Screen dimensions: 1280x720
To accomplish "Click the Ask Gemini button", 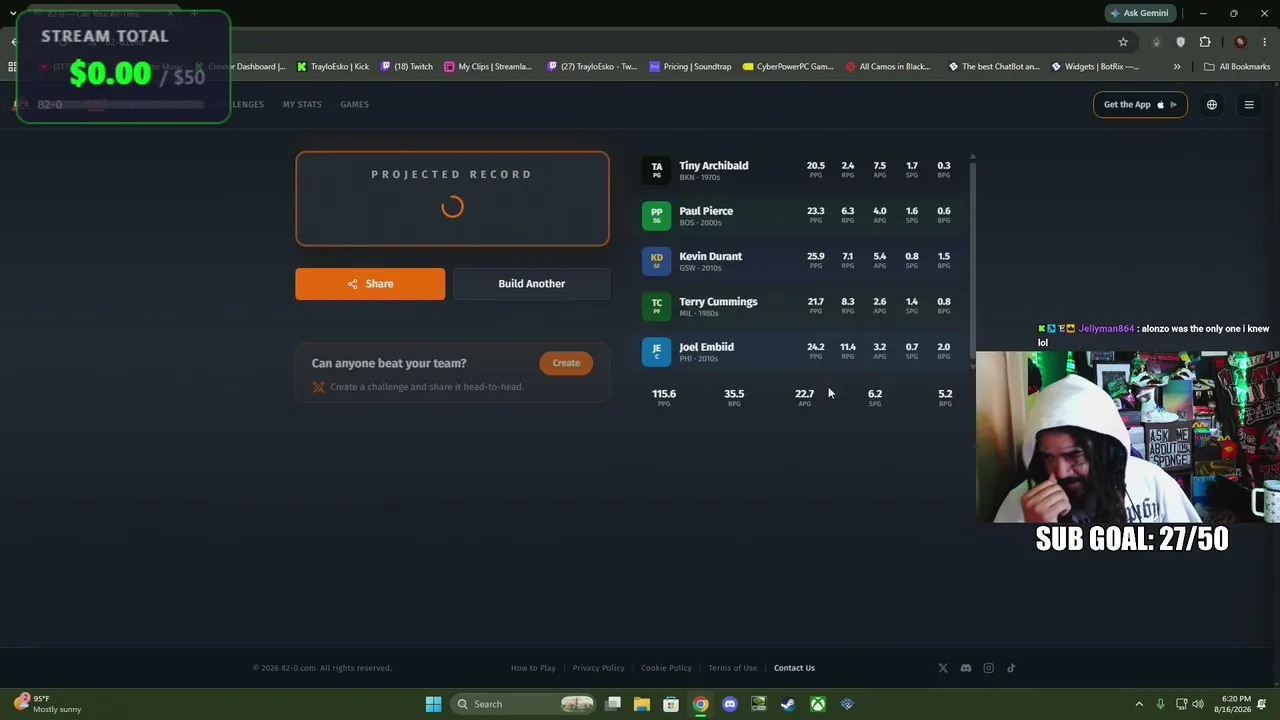I will [x=1139, y=13].
